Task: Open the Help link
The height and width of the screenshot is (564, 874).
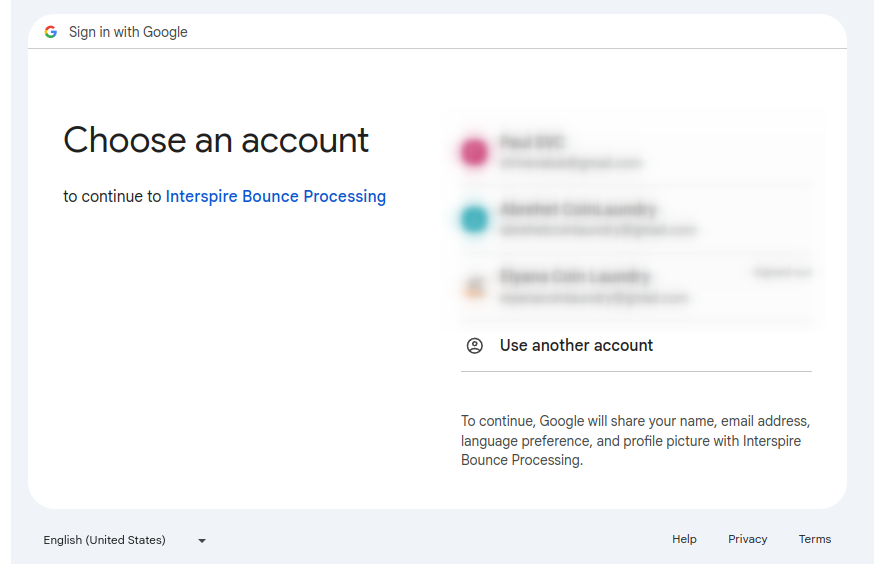Action: [x=684, y=539]
